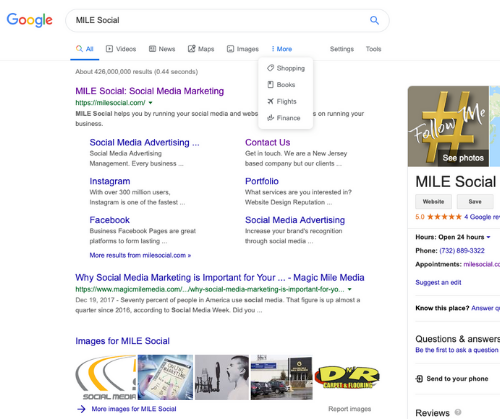Switch to the News tab
This screenshot has width=500, height=419.
[x=162, y=49]
